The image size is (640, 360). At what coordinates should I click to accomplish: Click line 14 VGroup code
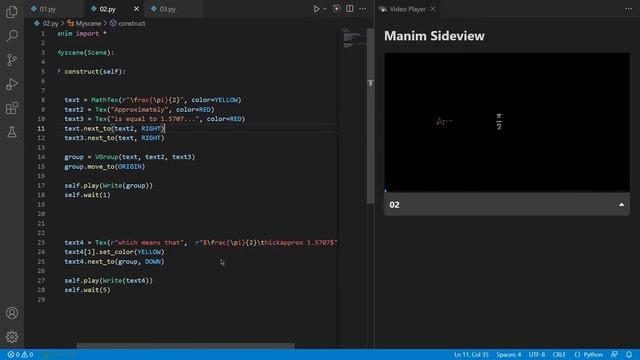[x=129, y=157]
